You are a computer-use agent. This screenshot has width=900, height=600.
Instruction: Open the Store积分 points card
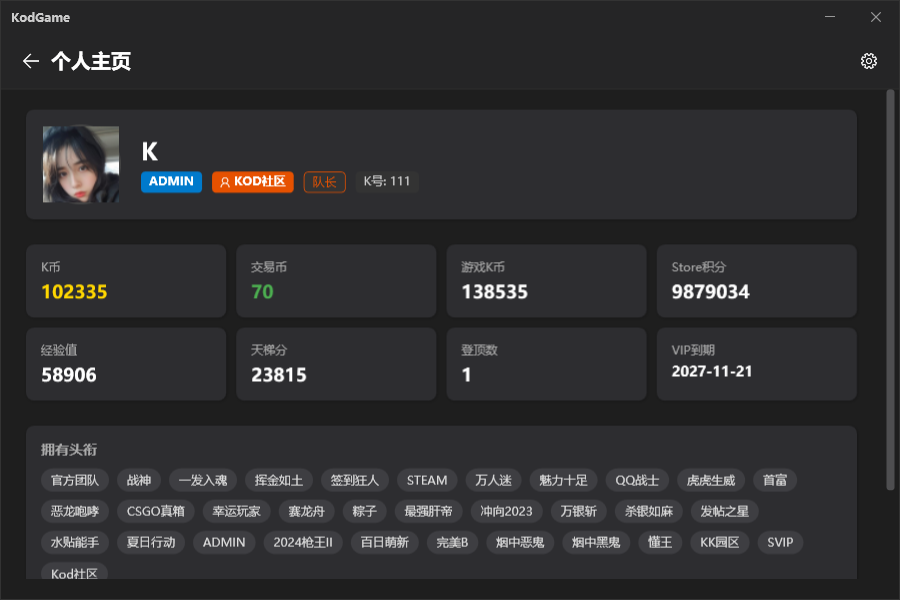pyautogui.click(x=756, y=281)
